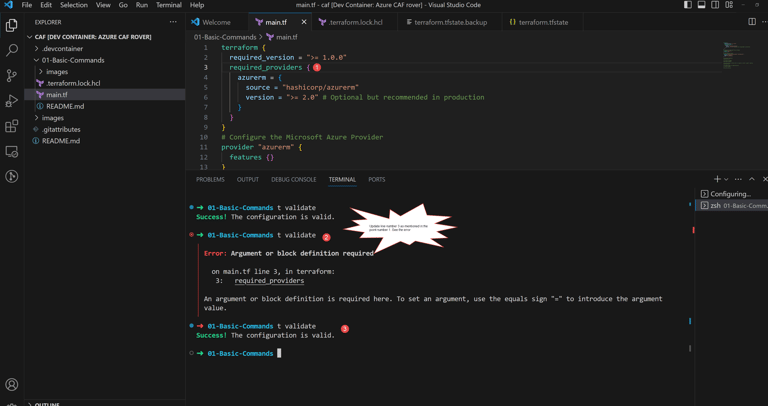The height and width of the screenshot is (406, 768).
Task: Open Go menu
Action: tap(123, 5)
